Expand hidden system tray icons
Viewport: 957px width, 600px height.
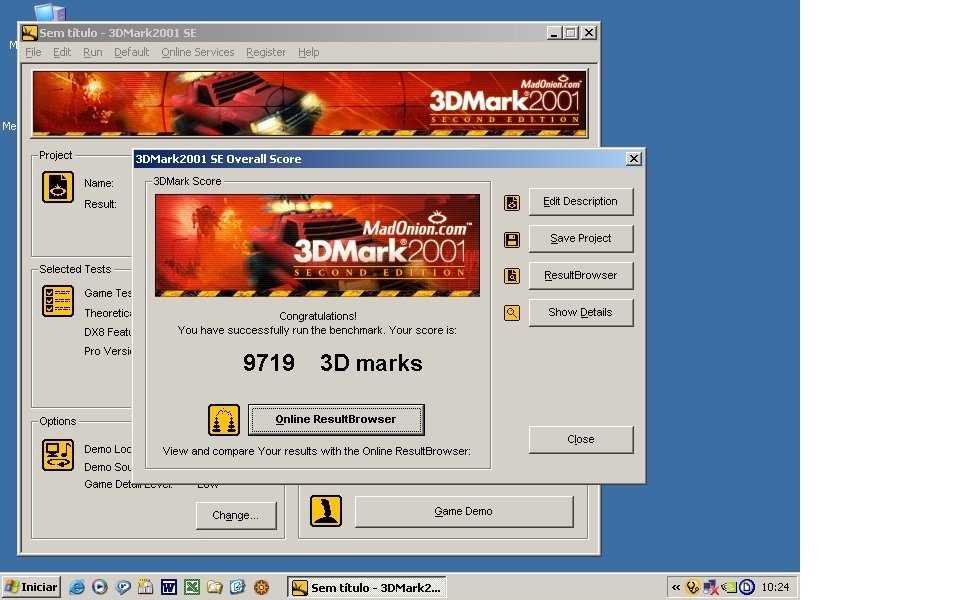[676, 587]
